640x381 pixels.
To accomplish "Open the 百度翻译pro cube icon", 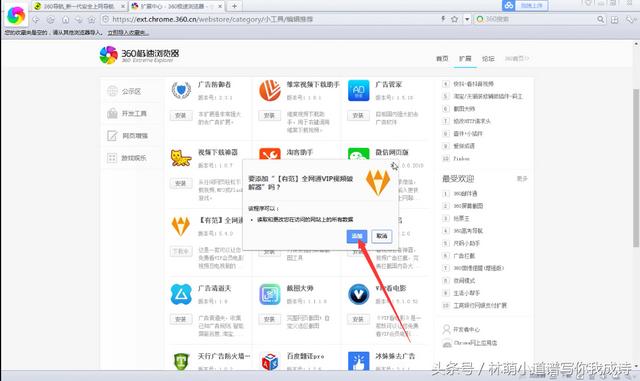I will (270, 361).
